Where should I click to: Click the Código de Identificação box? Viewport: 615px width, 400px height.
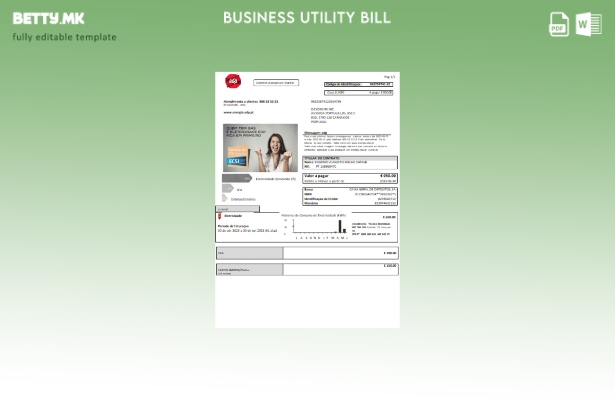pos(359,84)
